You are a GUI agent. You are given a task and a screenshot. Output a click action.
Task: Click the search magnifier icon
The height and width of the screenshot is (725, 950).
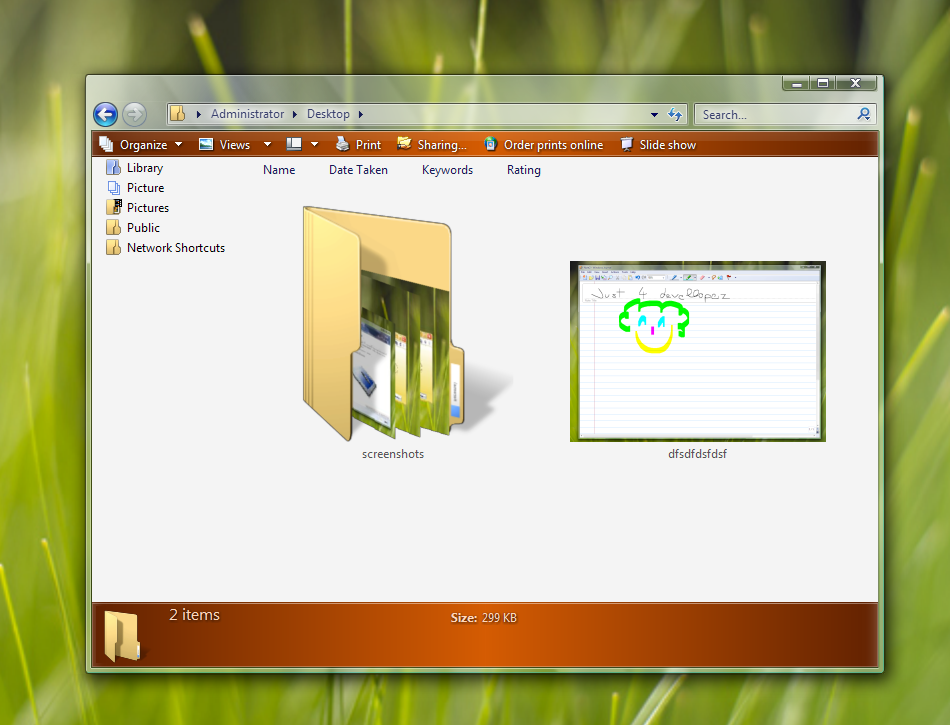(864, 114)
